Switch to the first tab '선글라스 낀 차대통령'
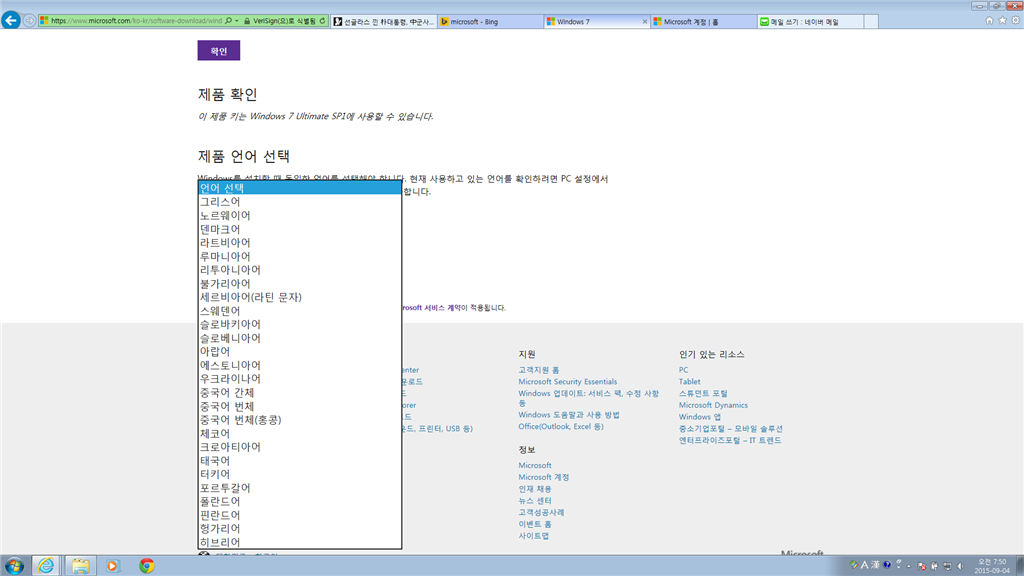This screenshot has height=576, width=1024. pos(384,22)
